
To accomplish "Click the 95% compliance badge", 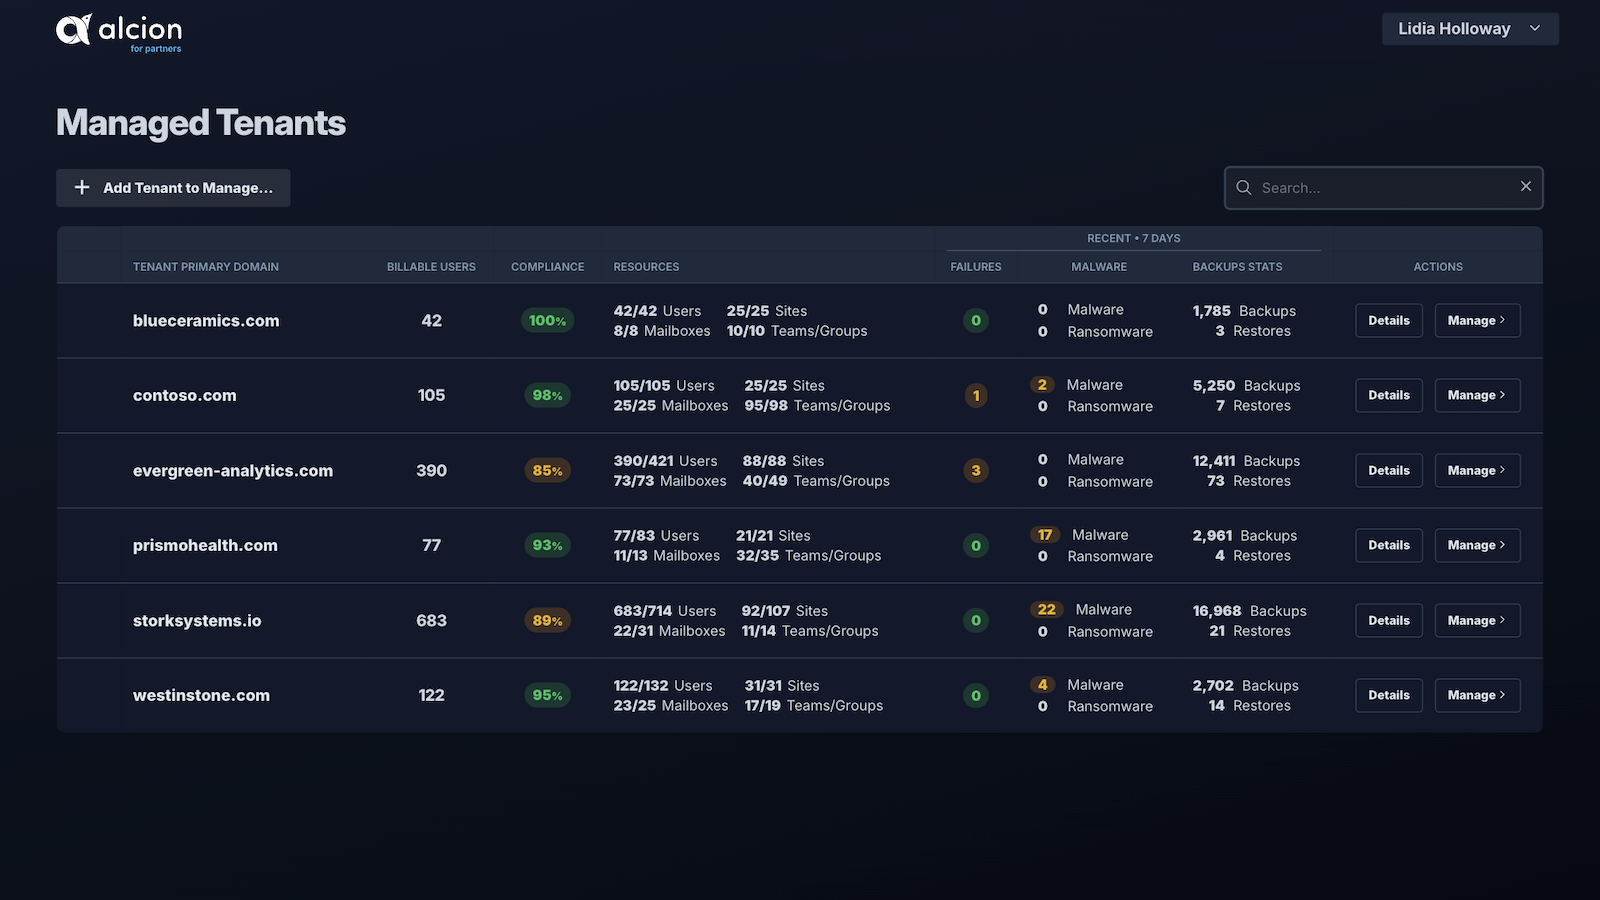I will pyautogui.click(x=547, y=695).
